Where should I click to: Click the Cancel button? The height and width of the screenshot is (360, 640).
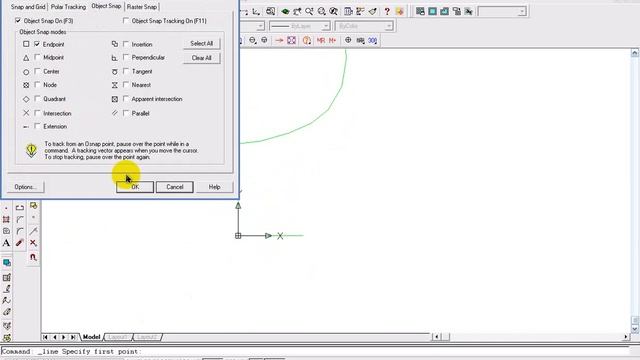tap(175, 187)
